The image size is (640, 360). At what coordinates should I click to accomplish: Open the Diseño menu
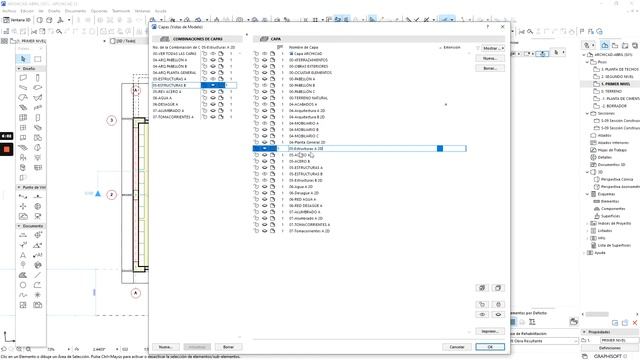point(54,11)
